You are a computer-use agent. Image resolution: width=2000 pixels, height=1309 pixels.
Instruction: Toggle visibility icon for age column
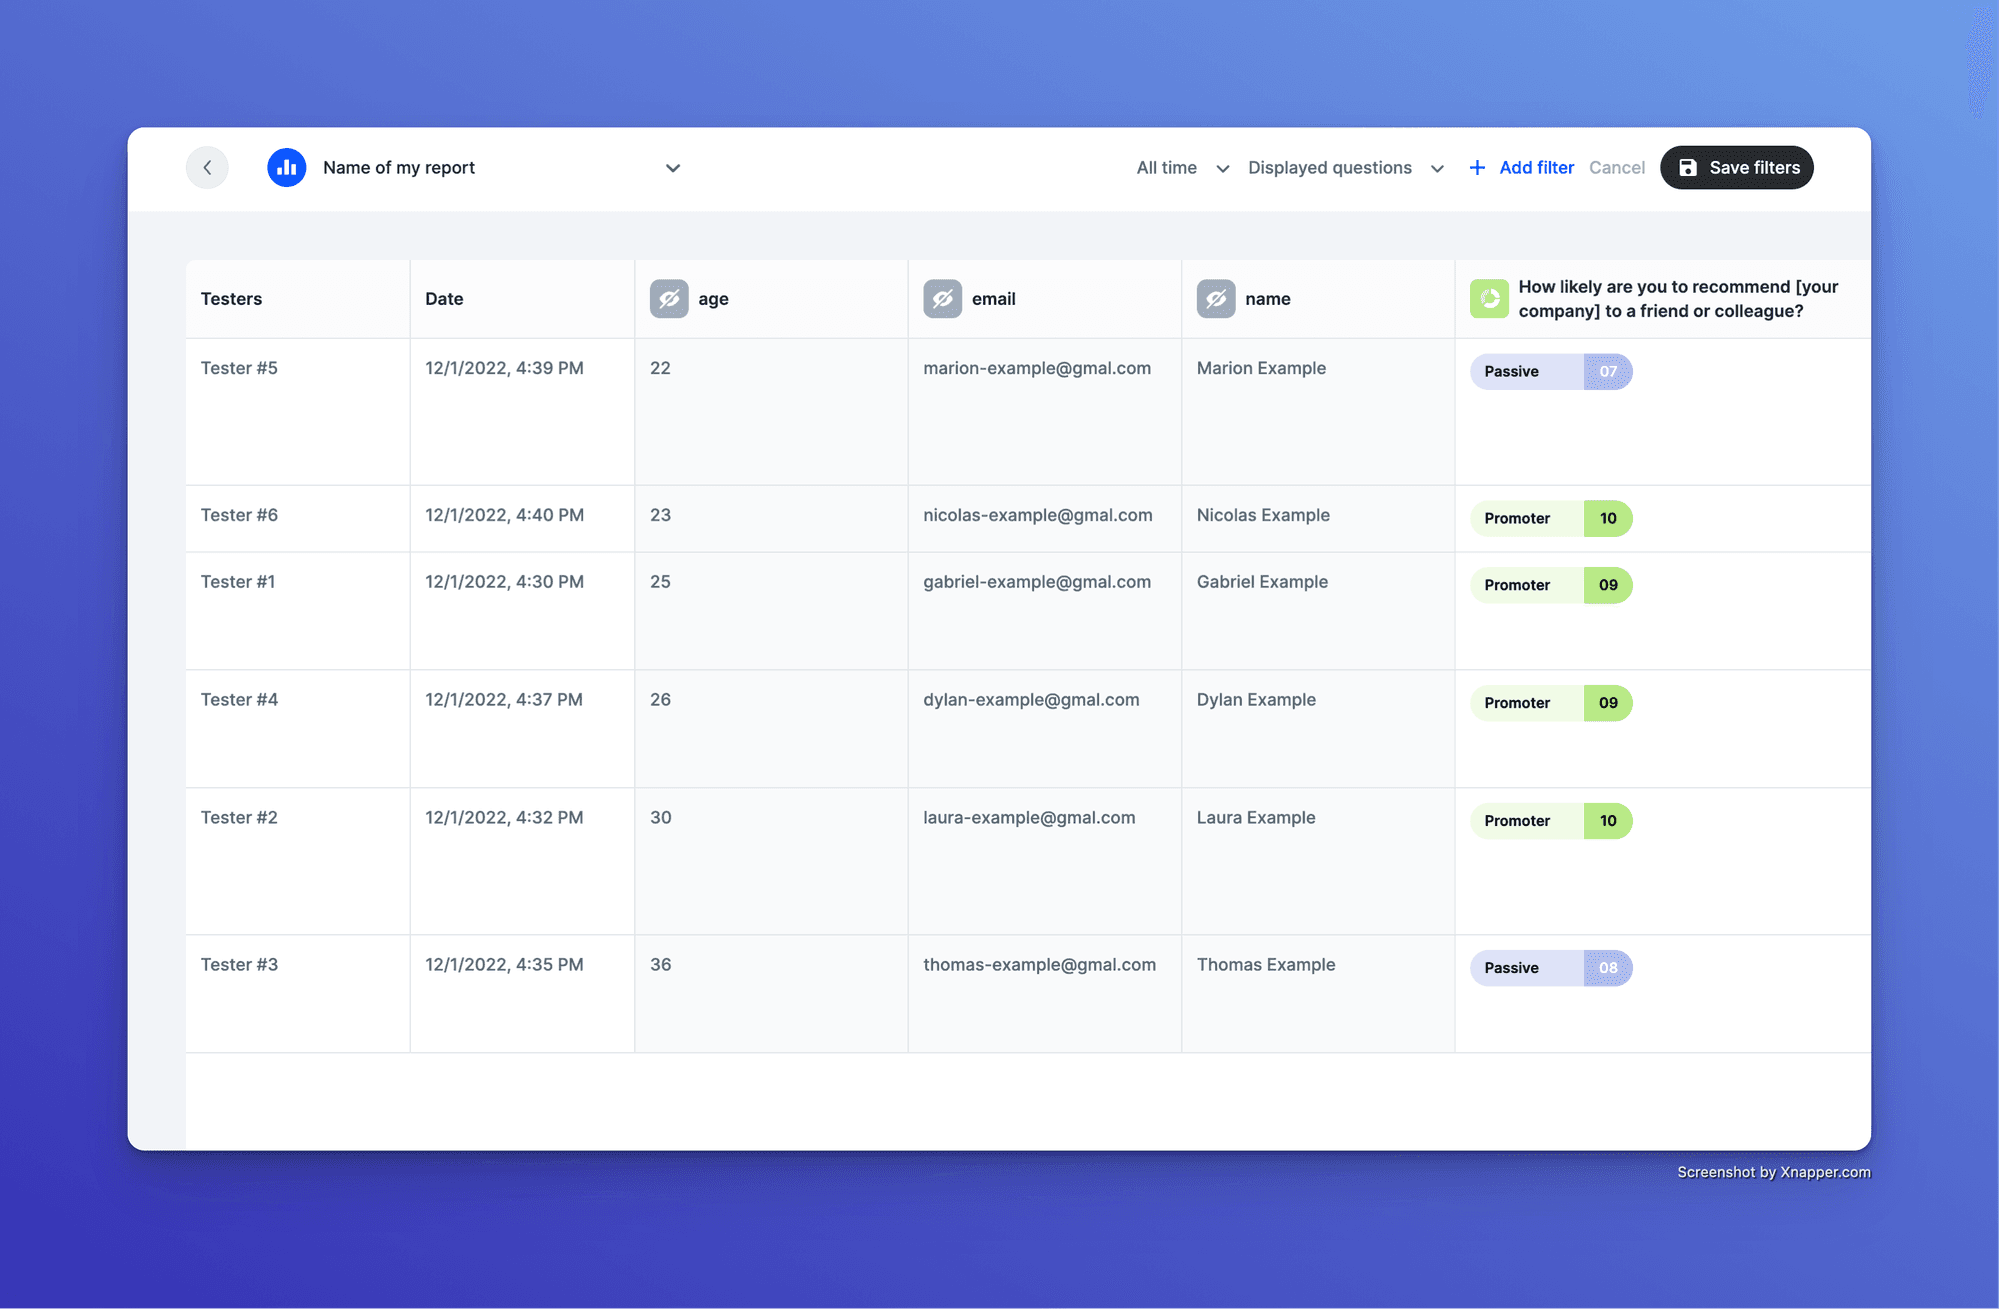click(668, 298)
